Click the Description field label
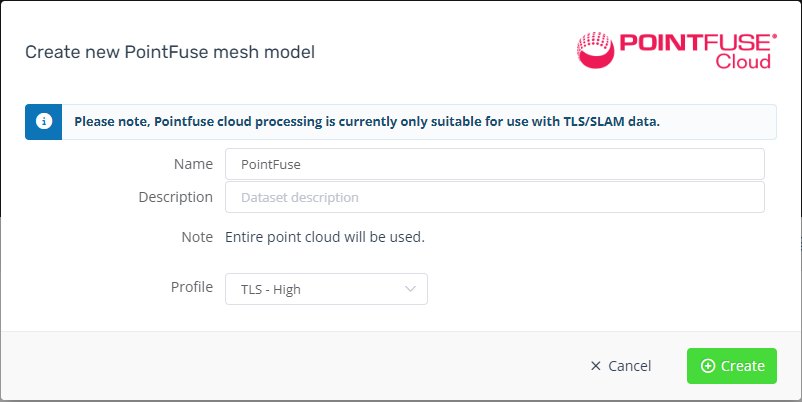 coord(176,196)
